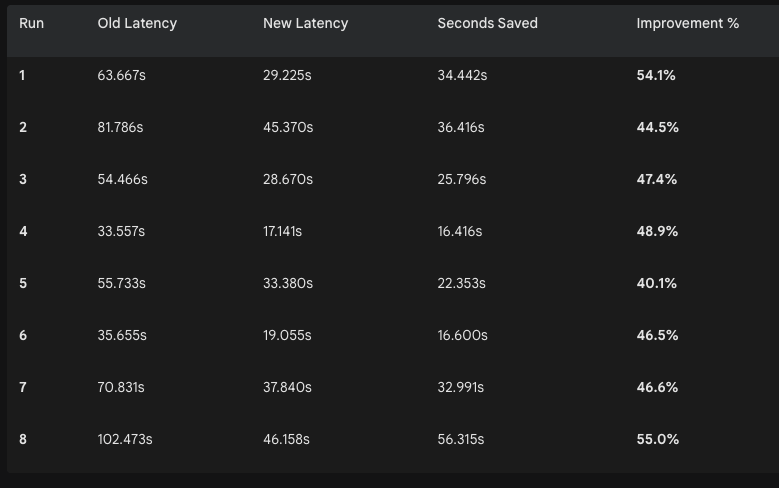This screenshot has width=779, height=488.
Task: Click the 54.1% improvement value
Action: (656, 75)
